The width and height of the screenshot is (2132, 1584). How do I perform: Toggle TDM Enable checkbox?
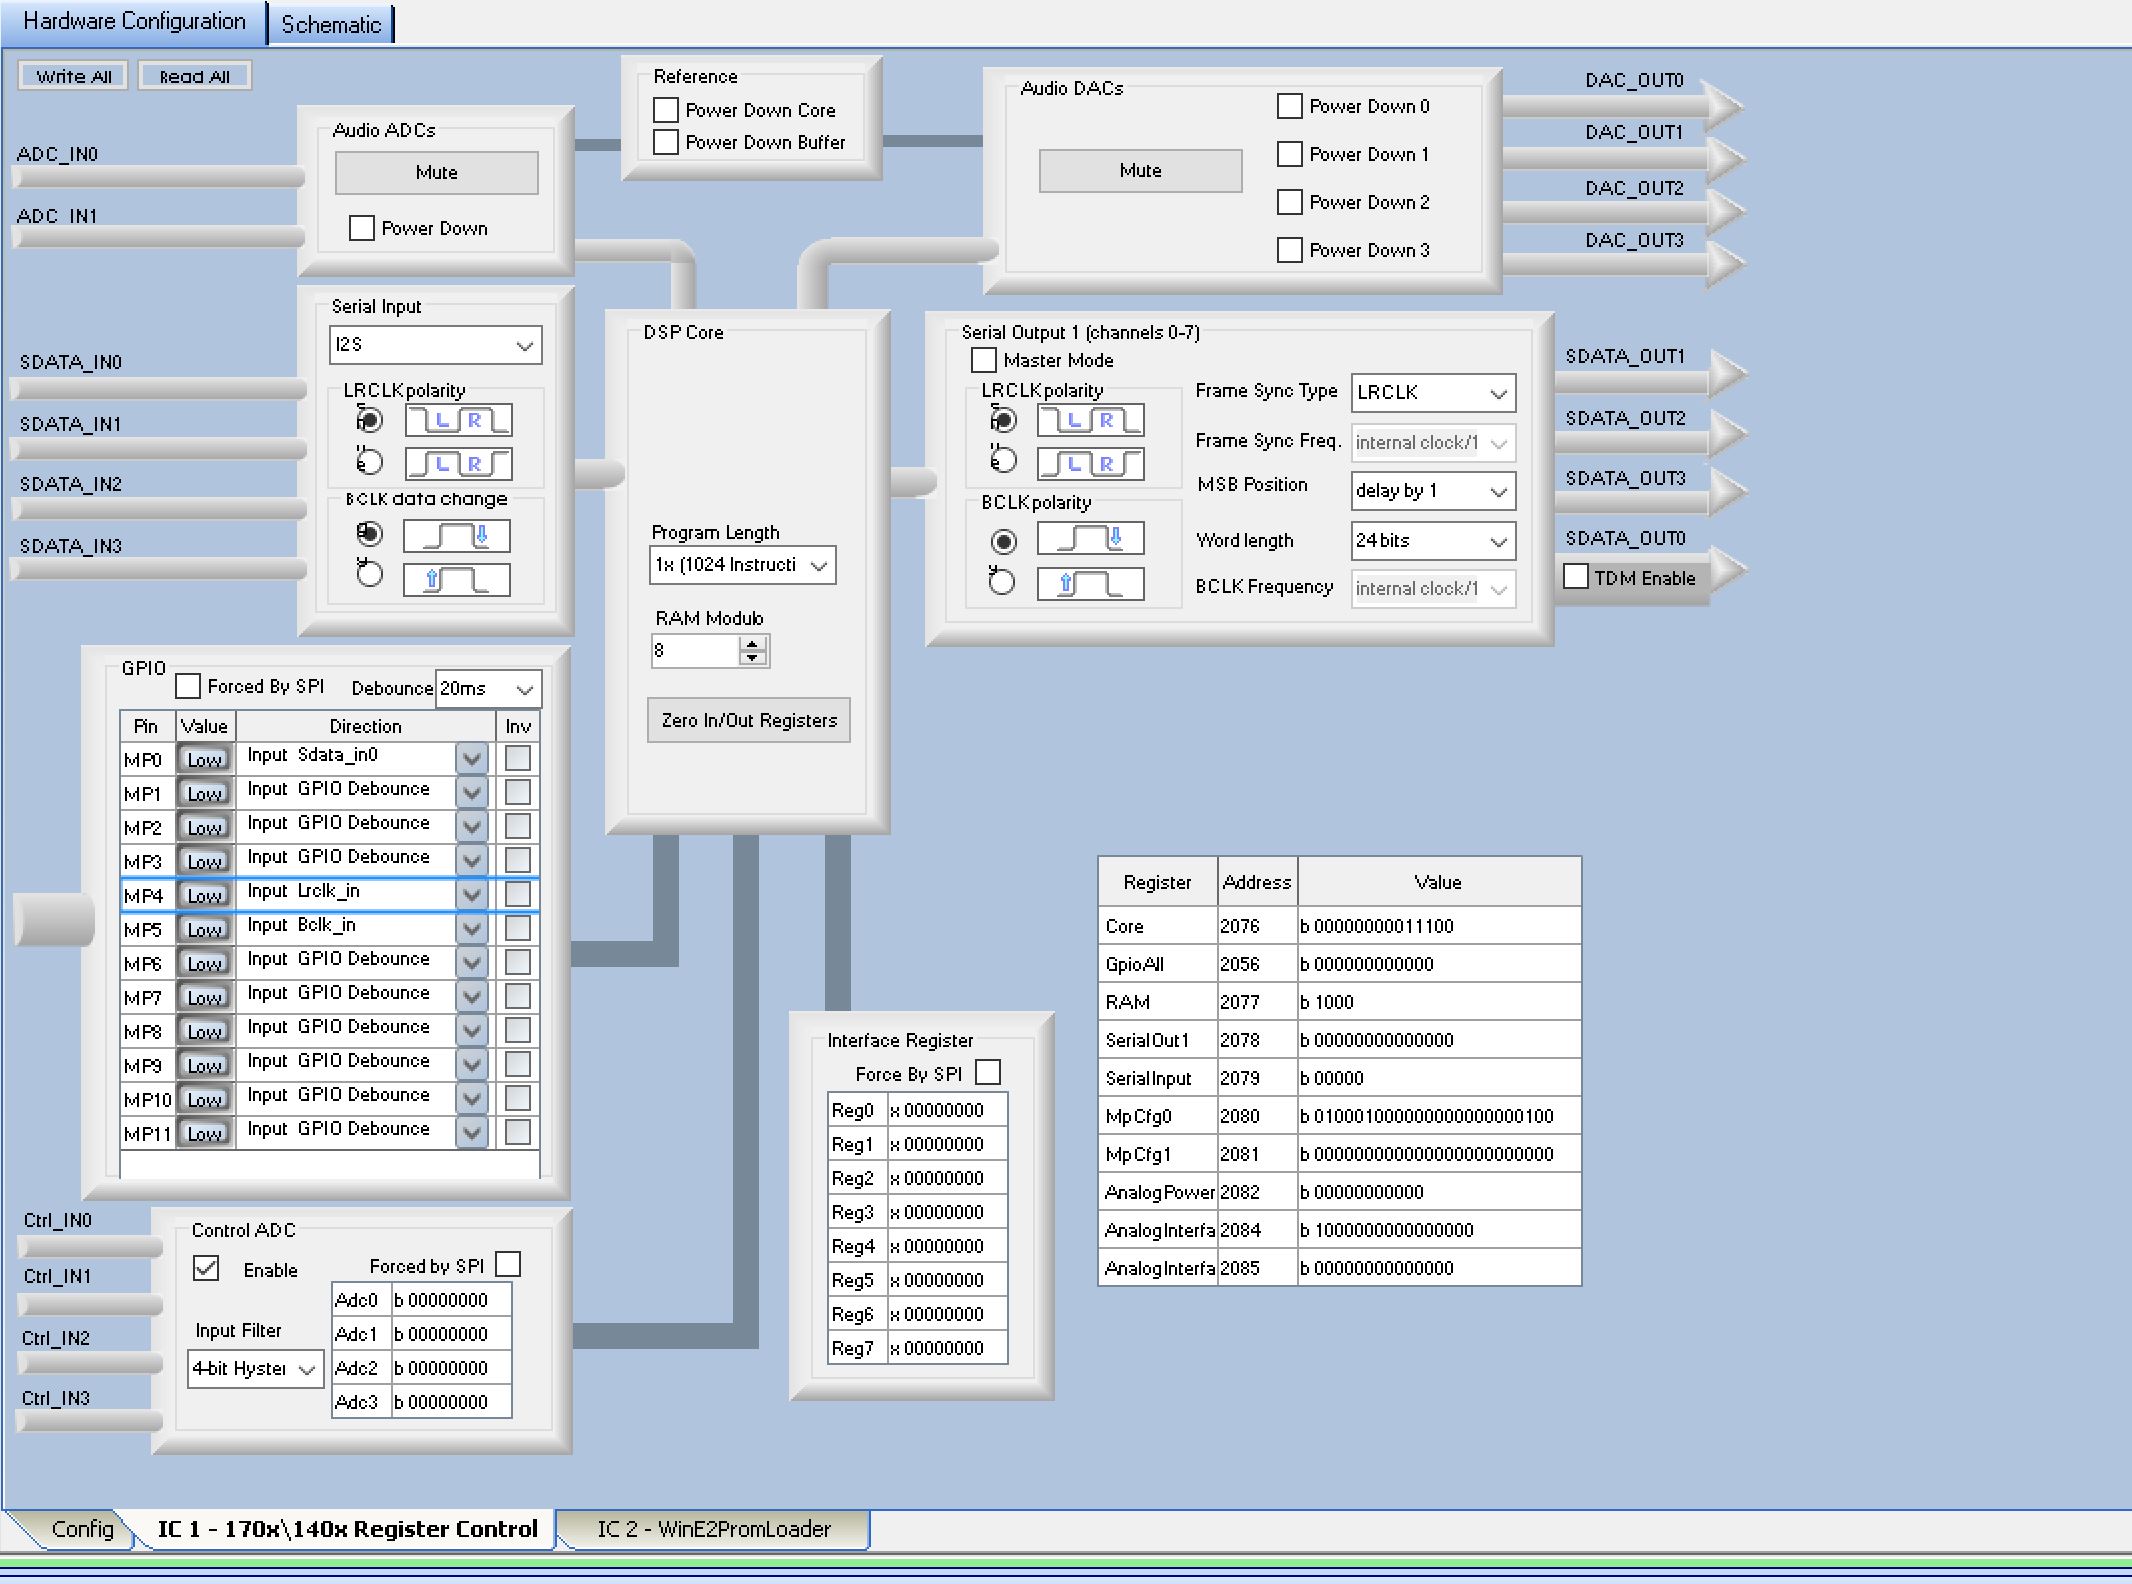[x=1576, y=577]
